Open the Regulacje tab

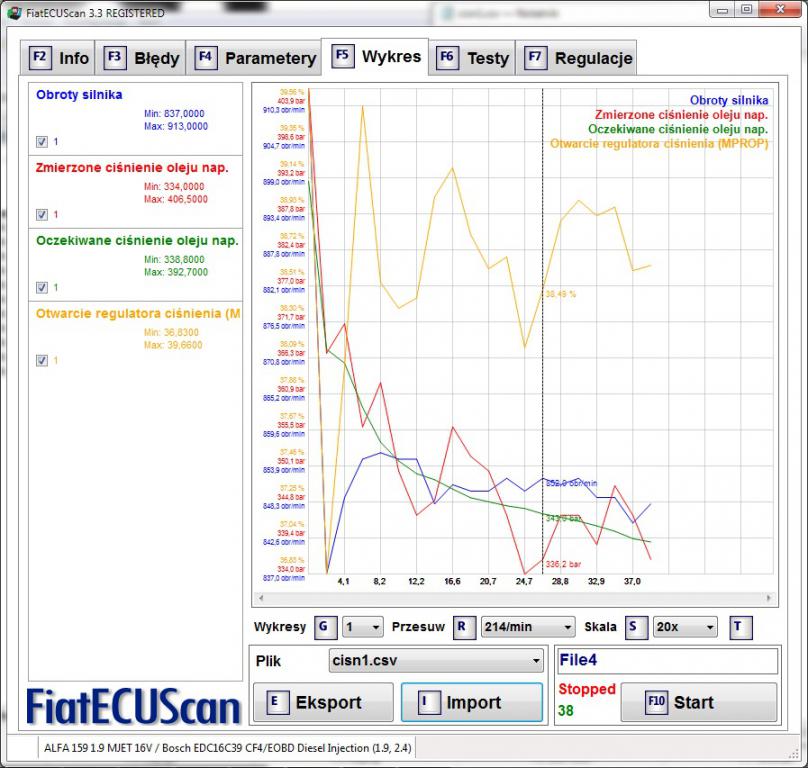(577, 58)
